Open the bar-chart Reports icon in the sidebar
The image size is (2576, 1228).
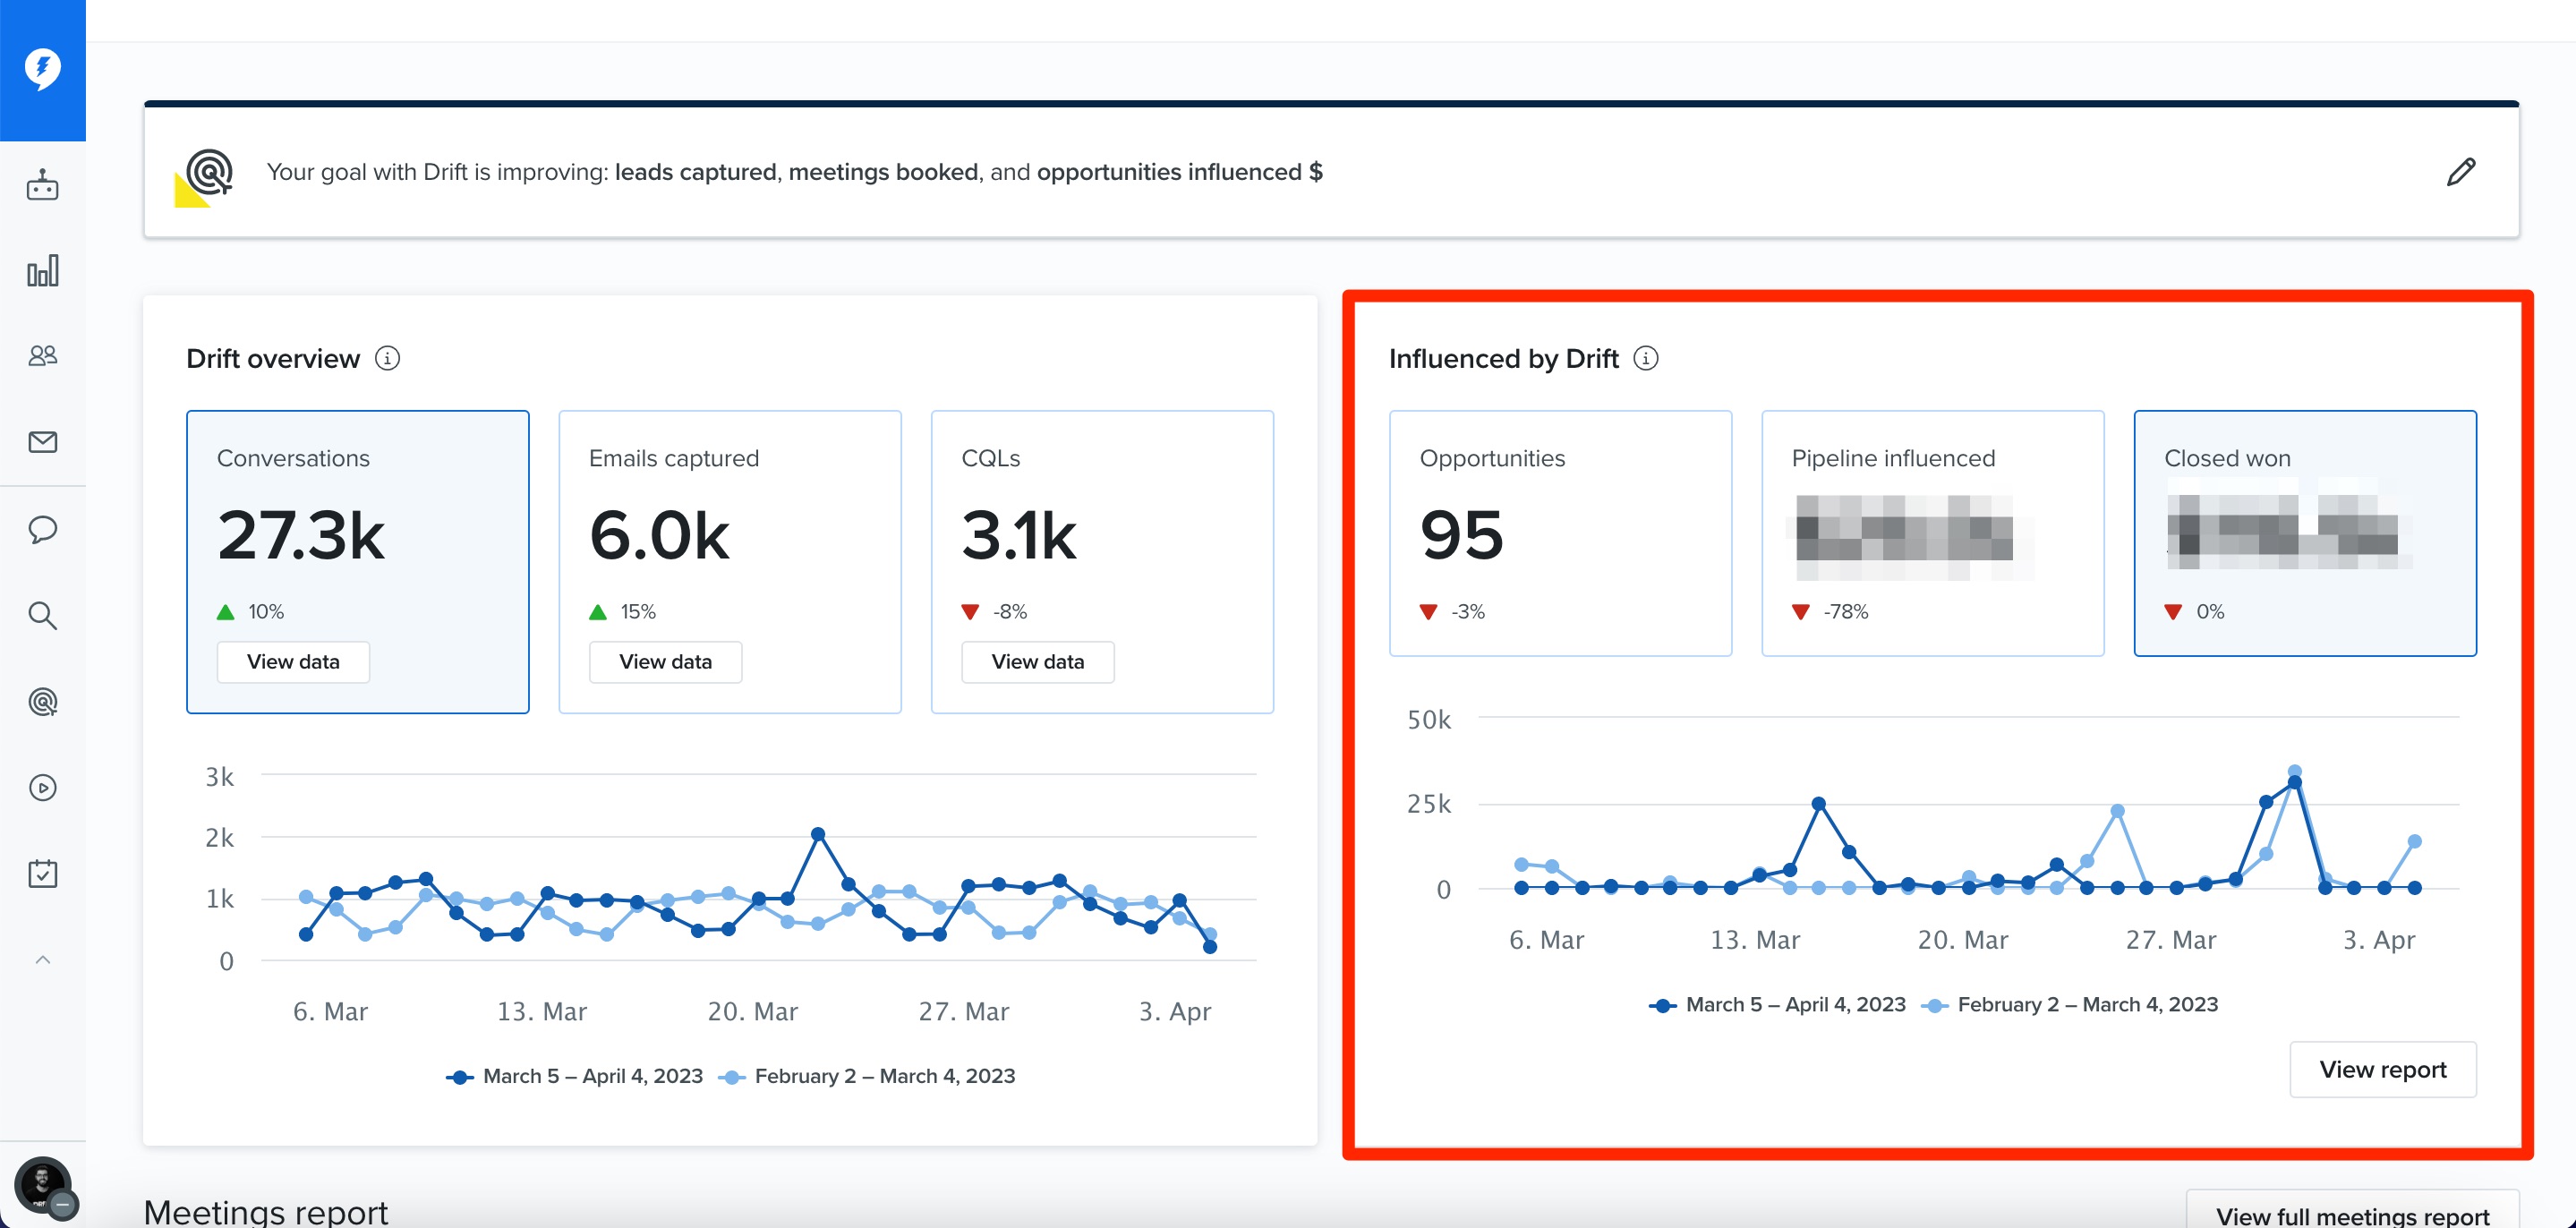point(42,271)
